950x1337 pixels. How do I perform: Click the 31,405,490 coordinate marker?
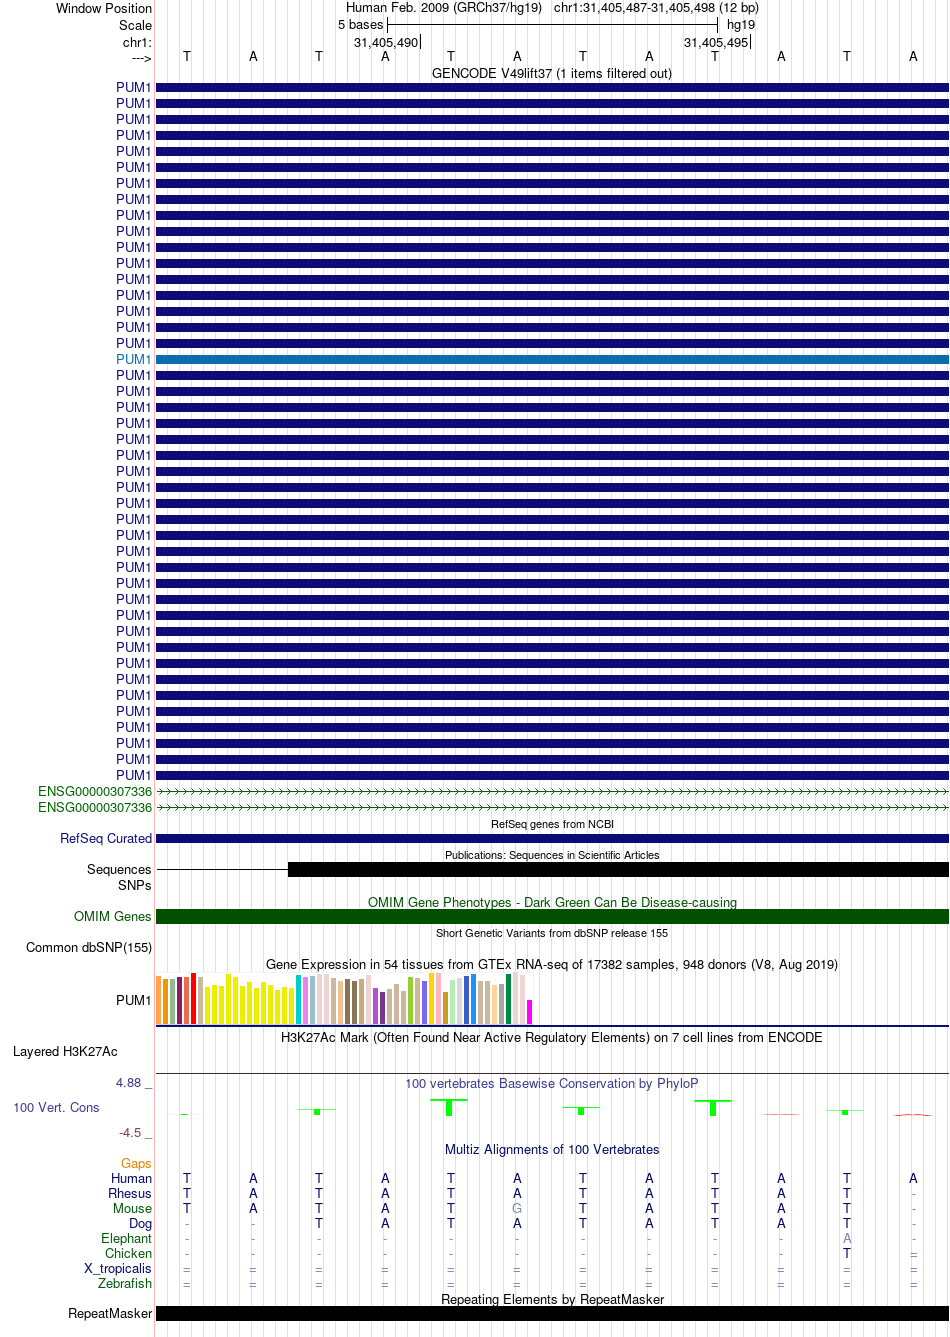pos(386,42)
